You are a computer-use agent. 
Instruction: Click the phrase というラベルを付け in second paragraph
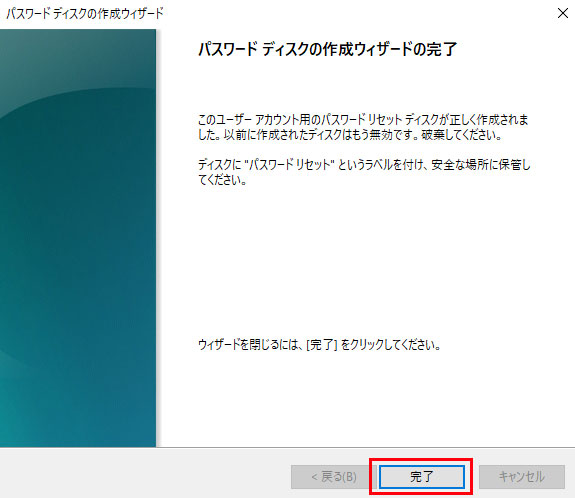381,165
